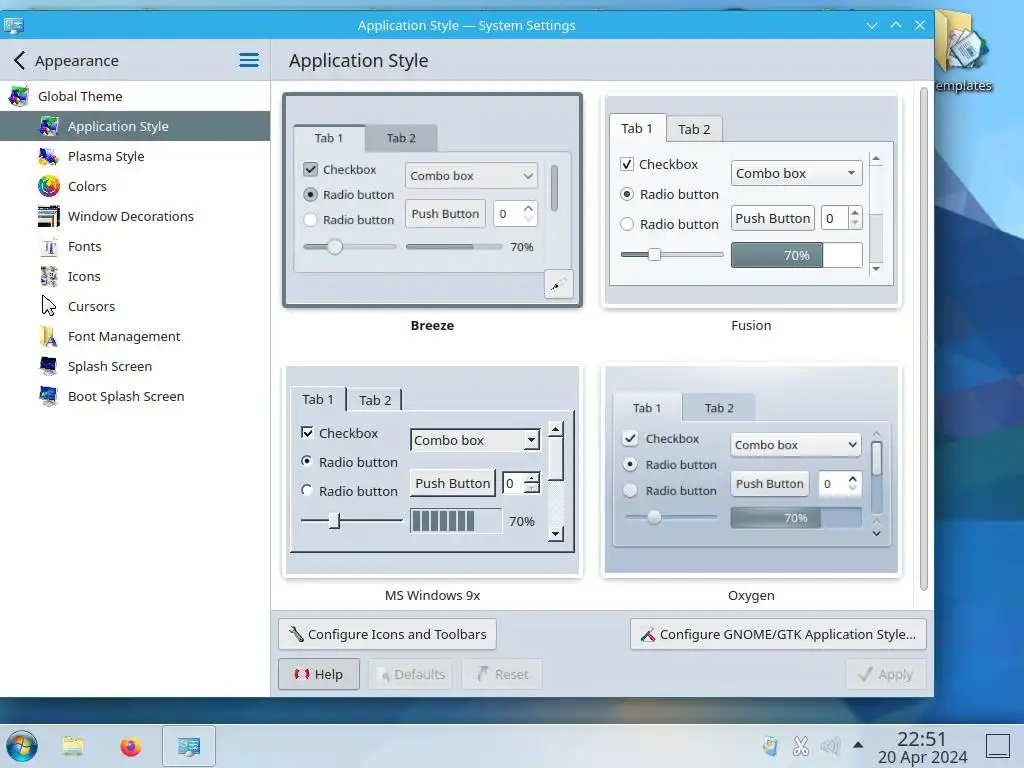Viewport: 1024px width, 768px height.
Task: Toggle the Checkbox in Fusion preview
Action: point(626,165)
